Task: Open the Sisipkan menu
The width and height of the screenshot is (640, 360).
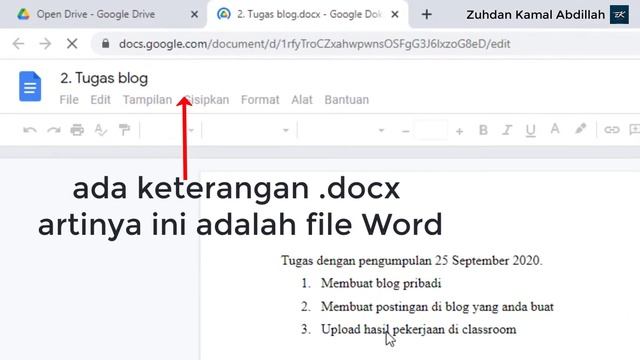Action: point(207,100)
